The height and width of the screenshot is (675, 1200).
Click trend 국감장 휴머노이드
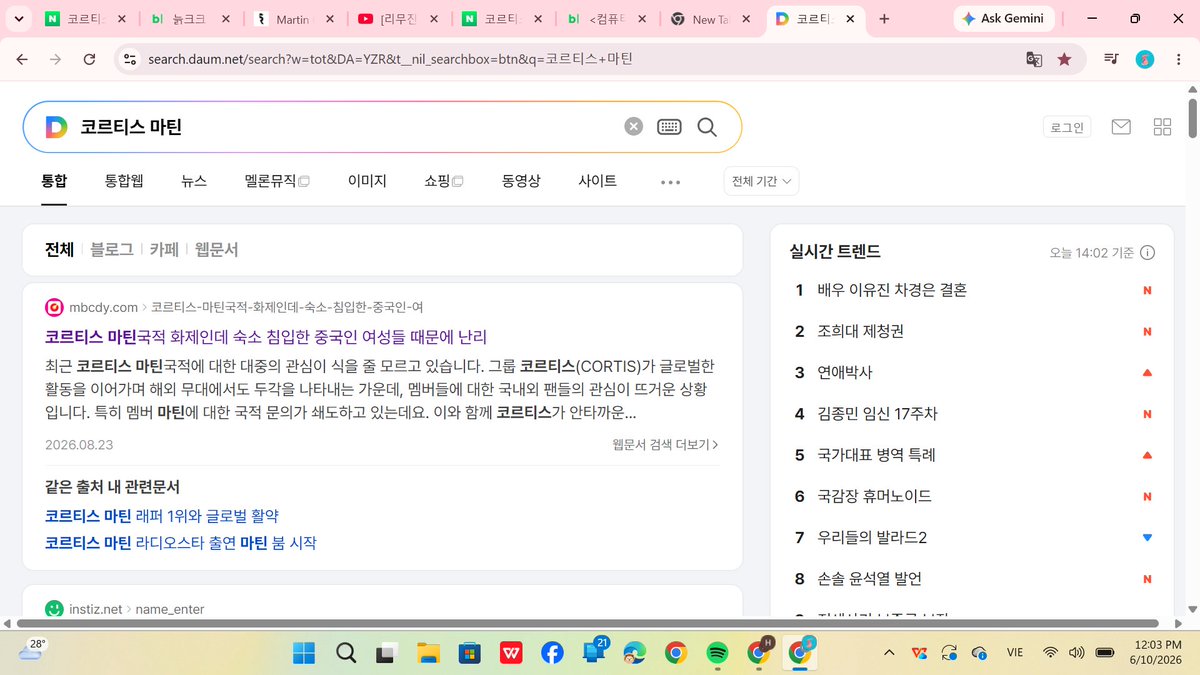point(874,496)
